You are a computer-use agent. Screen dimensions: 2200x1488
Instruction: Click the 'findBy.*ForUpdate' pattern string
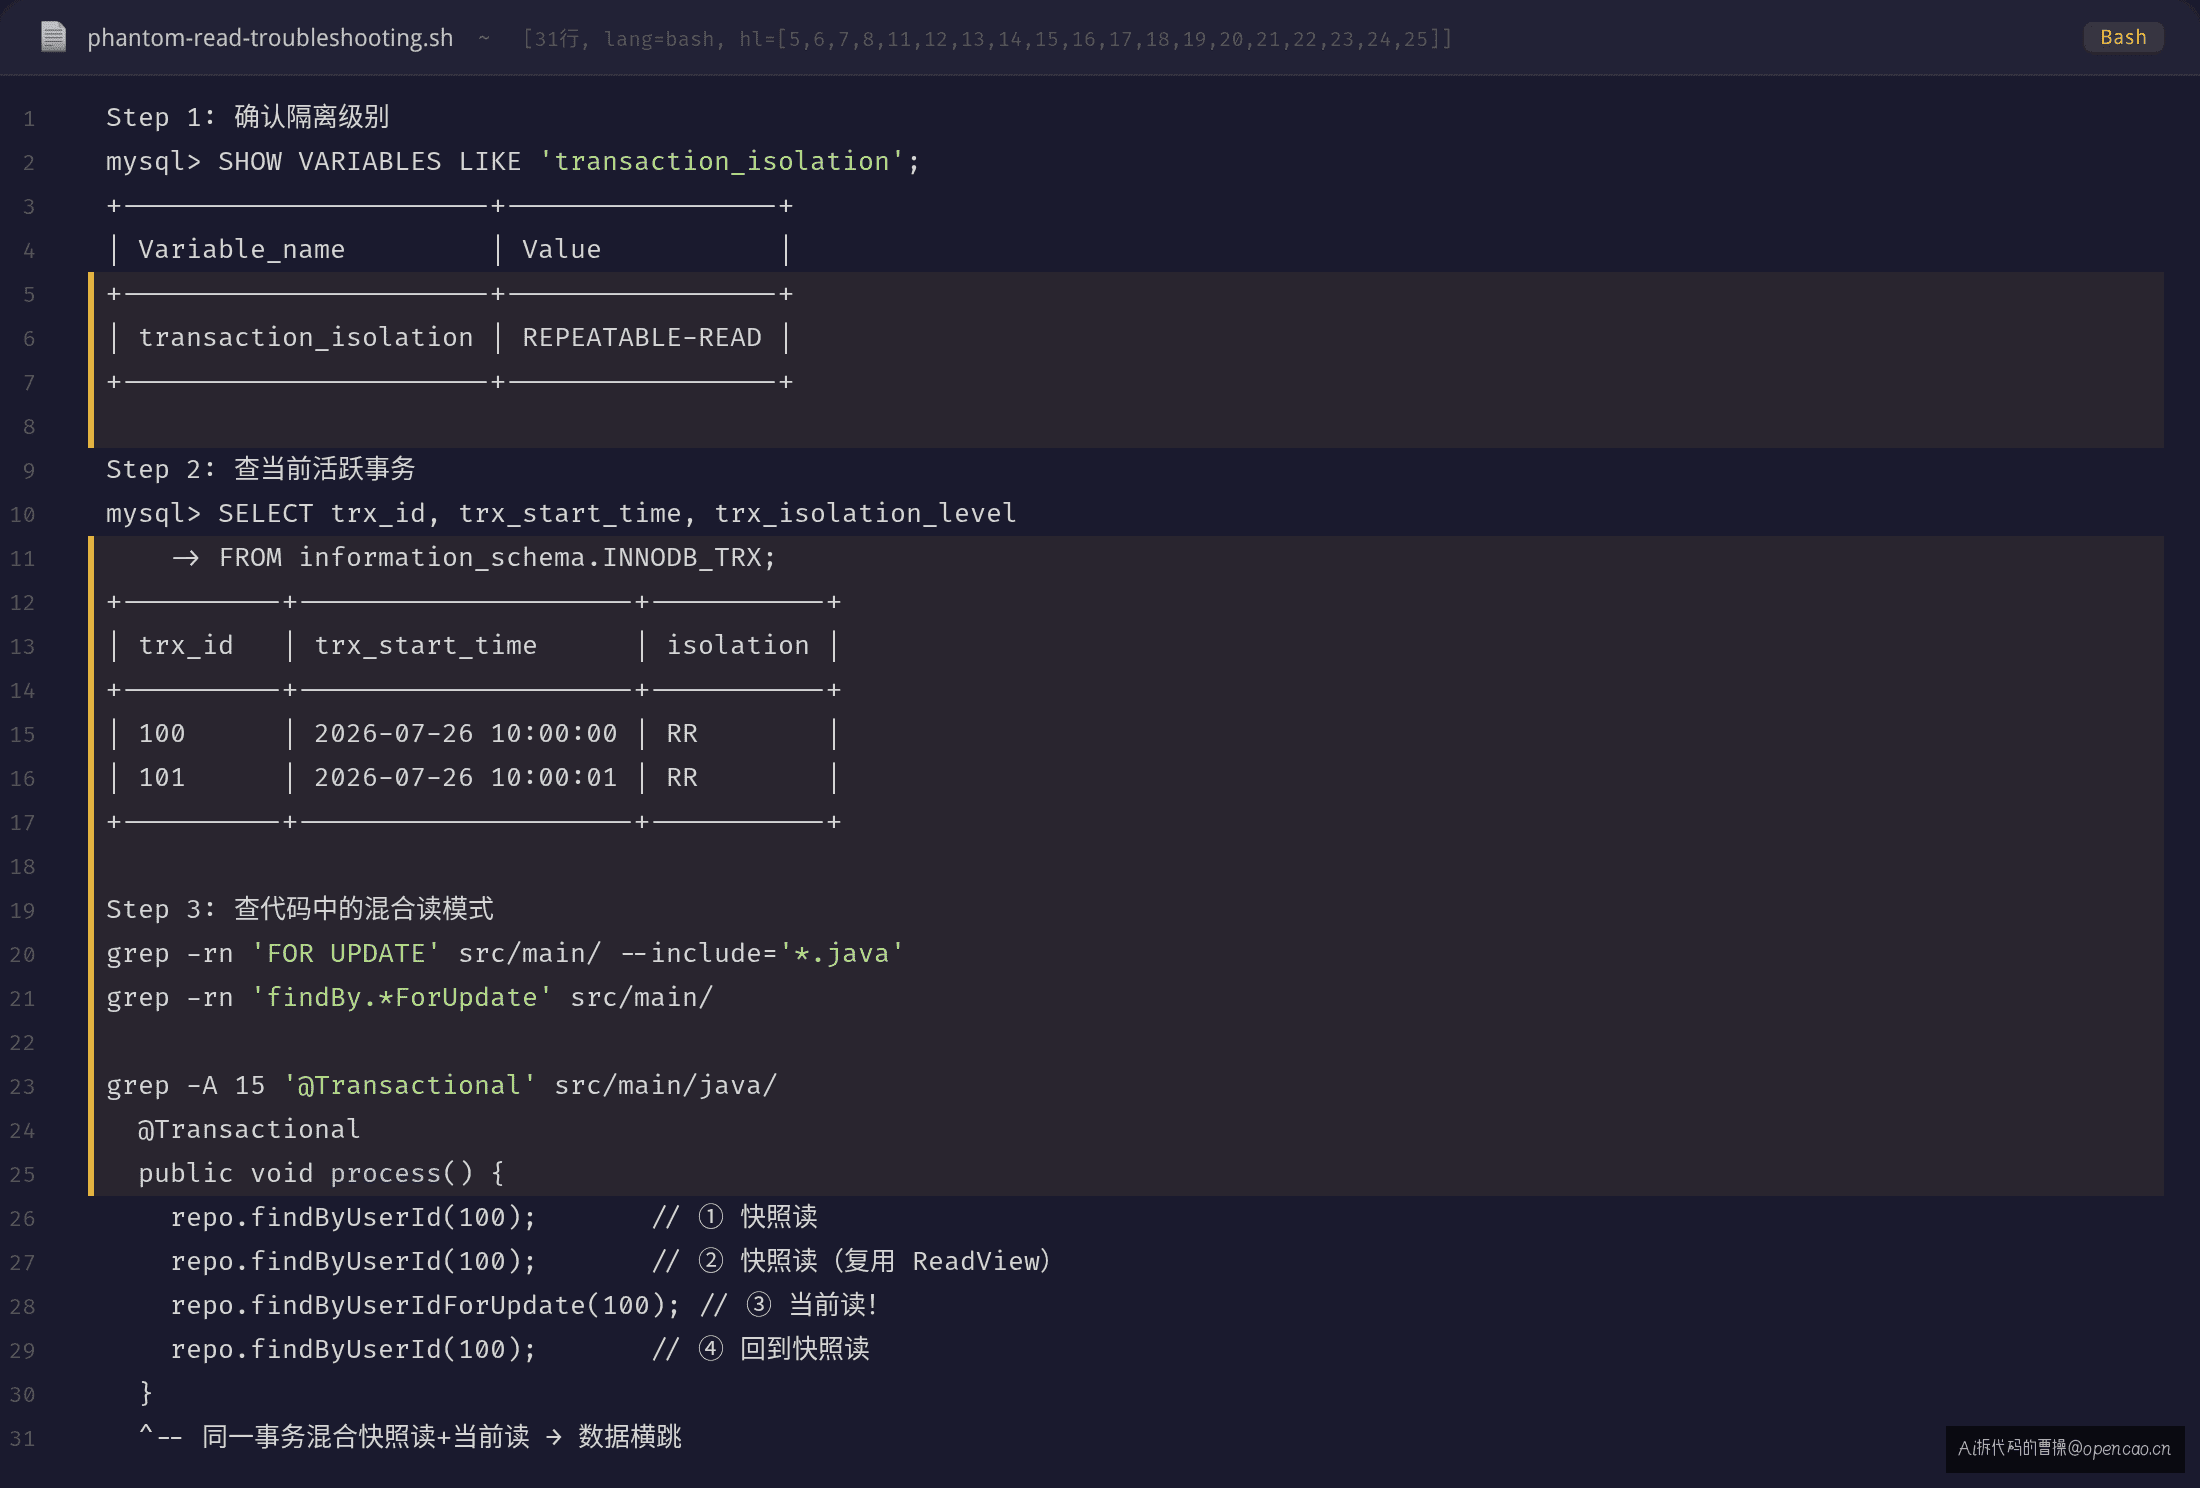402,997
